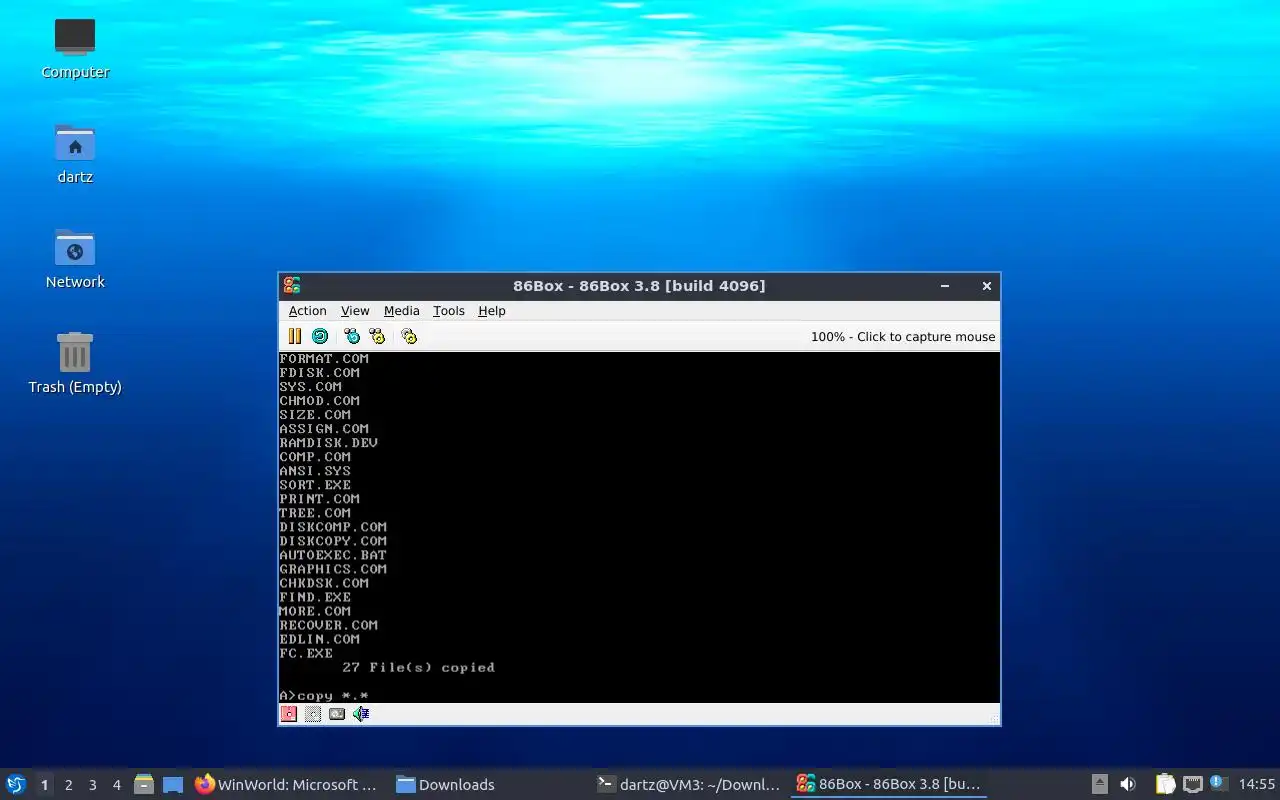This screenshot has width=1280, height=800.
Task: Open the Tools menu
Action: (x=449, y=311)
